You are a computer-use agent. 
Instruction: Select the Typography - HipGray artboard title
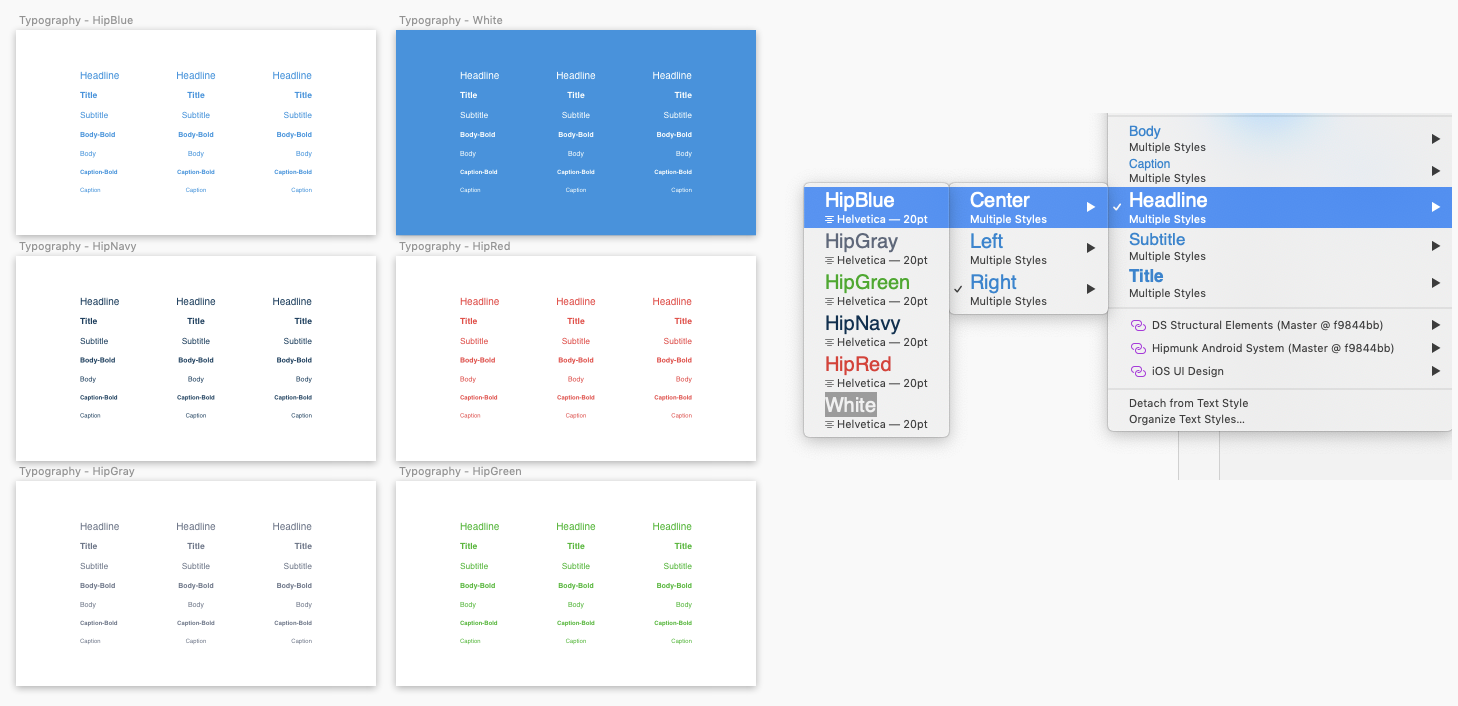pos(77,471)
